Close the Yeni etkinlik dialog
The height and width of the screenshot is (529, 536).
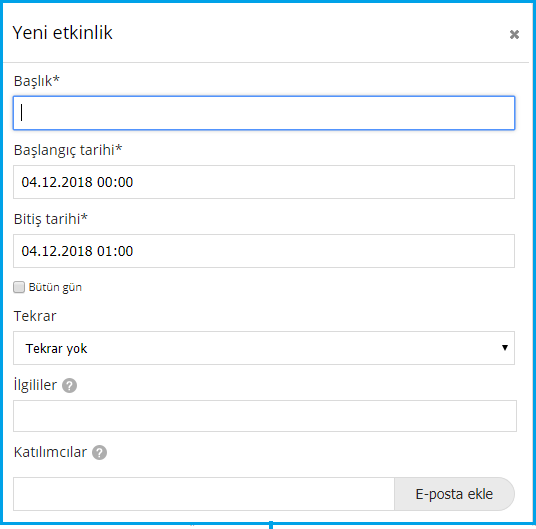(x=514, y=34)
